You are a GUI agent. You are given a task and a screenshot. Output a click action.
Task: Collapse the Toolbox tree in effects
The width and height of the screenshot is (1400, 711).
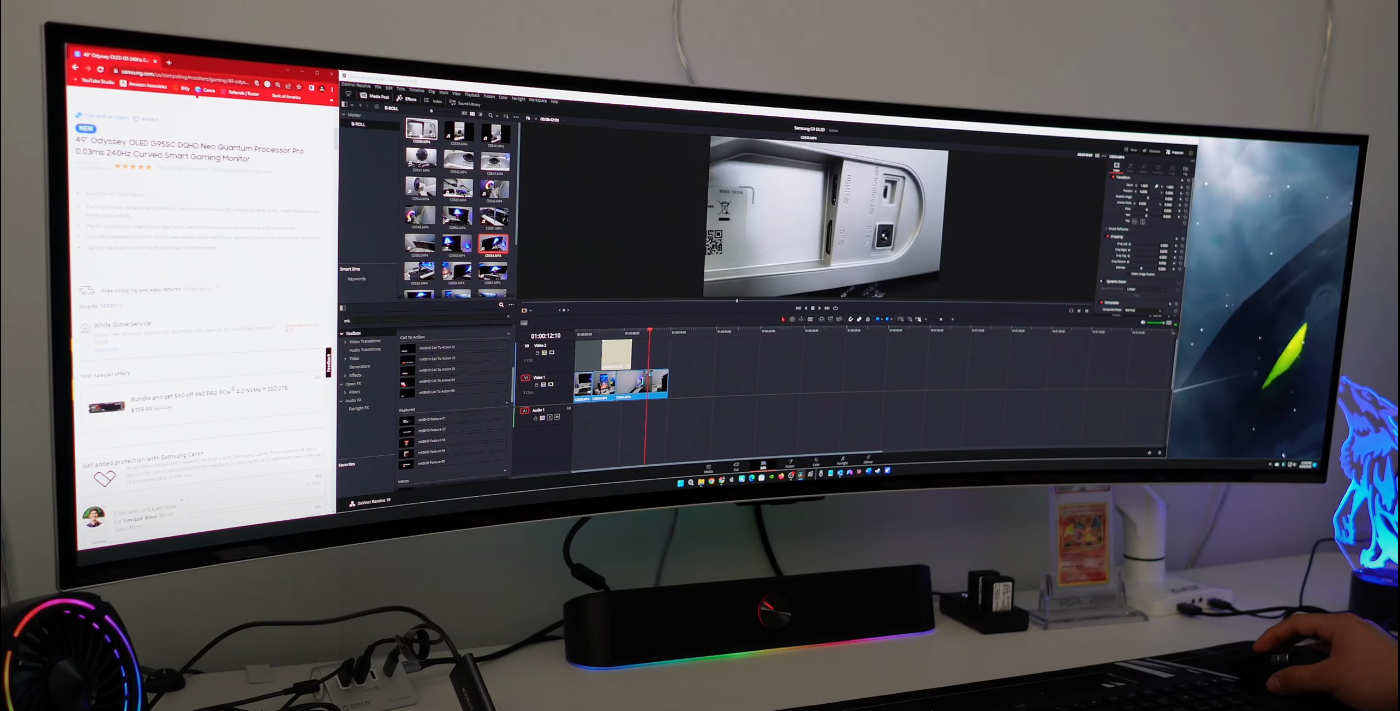click(x=343, y=333)
